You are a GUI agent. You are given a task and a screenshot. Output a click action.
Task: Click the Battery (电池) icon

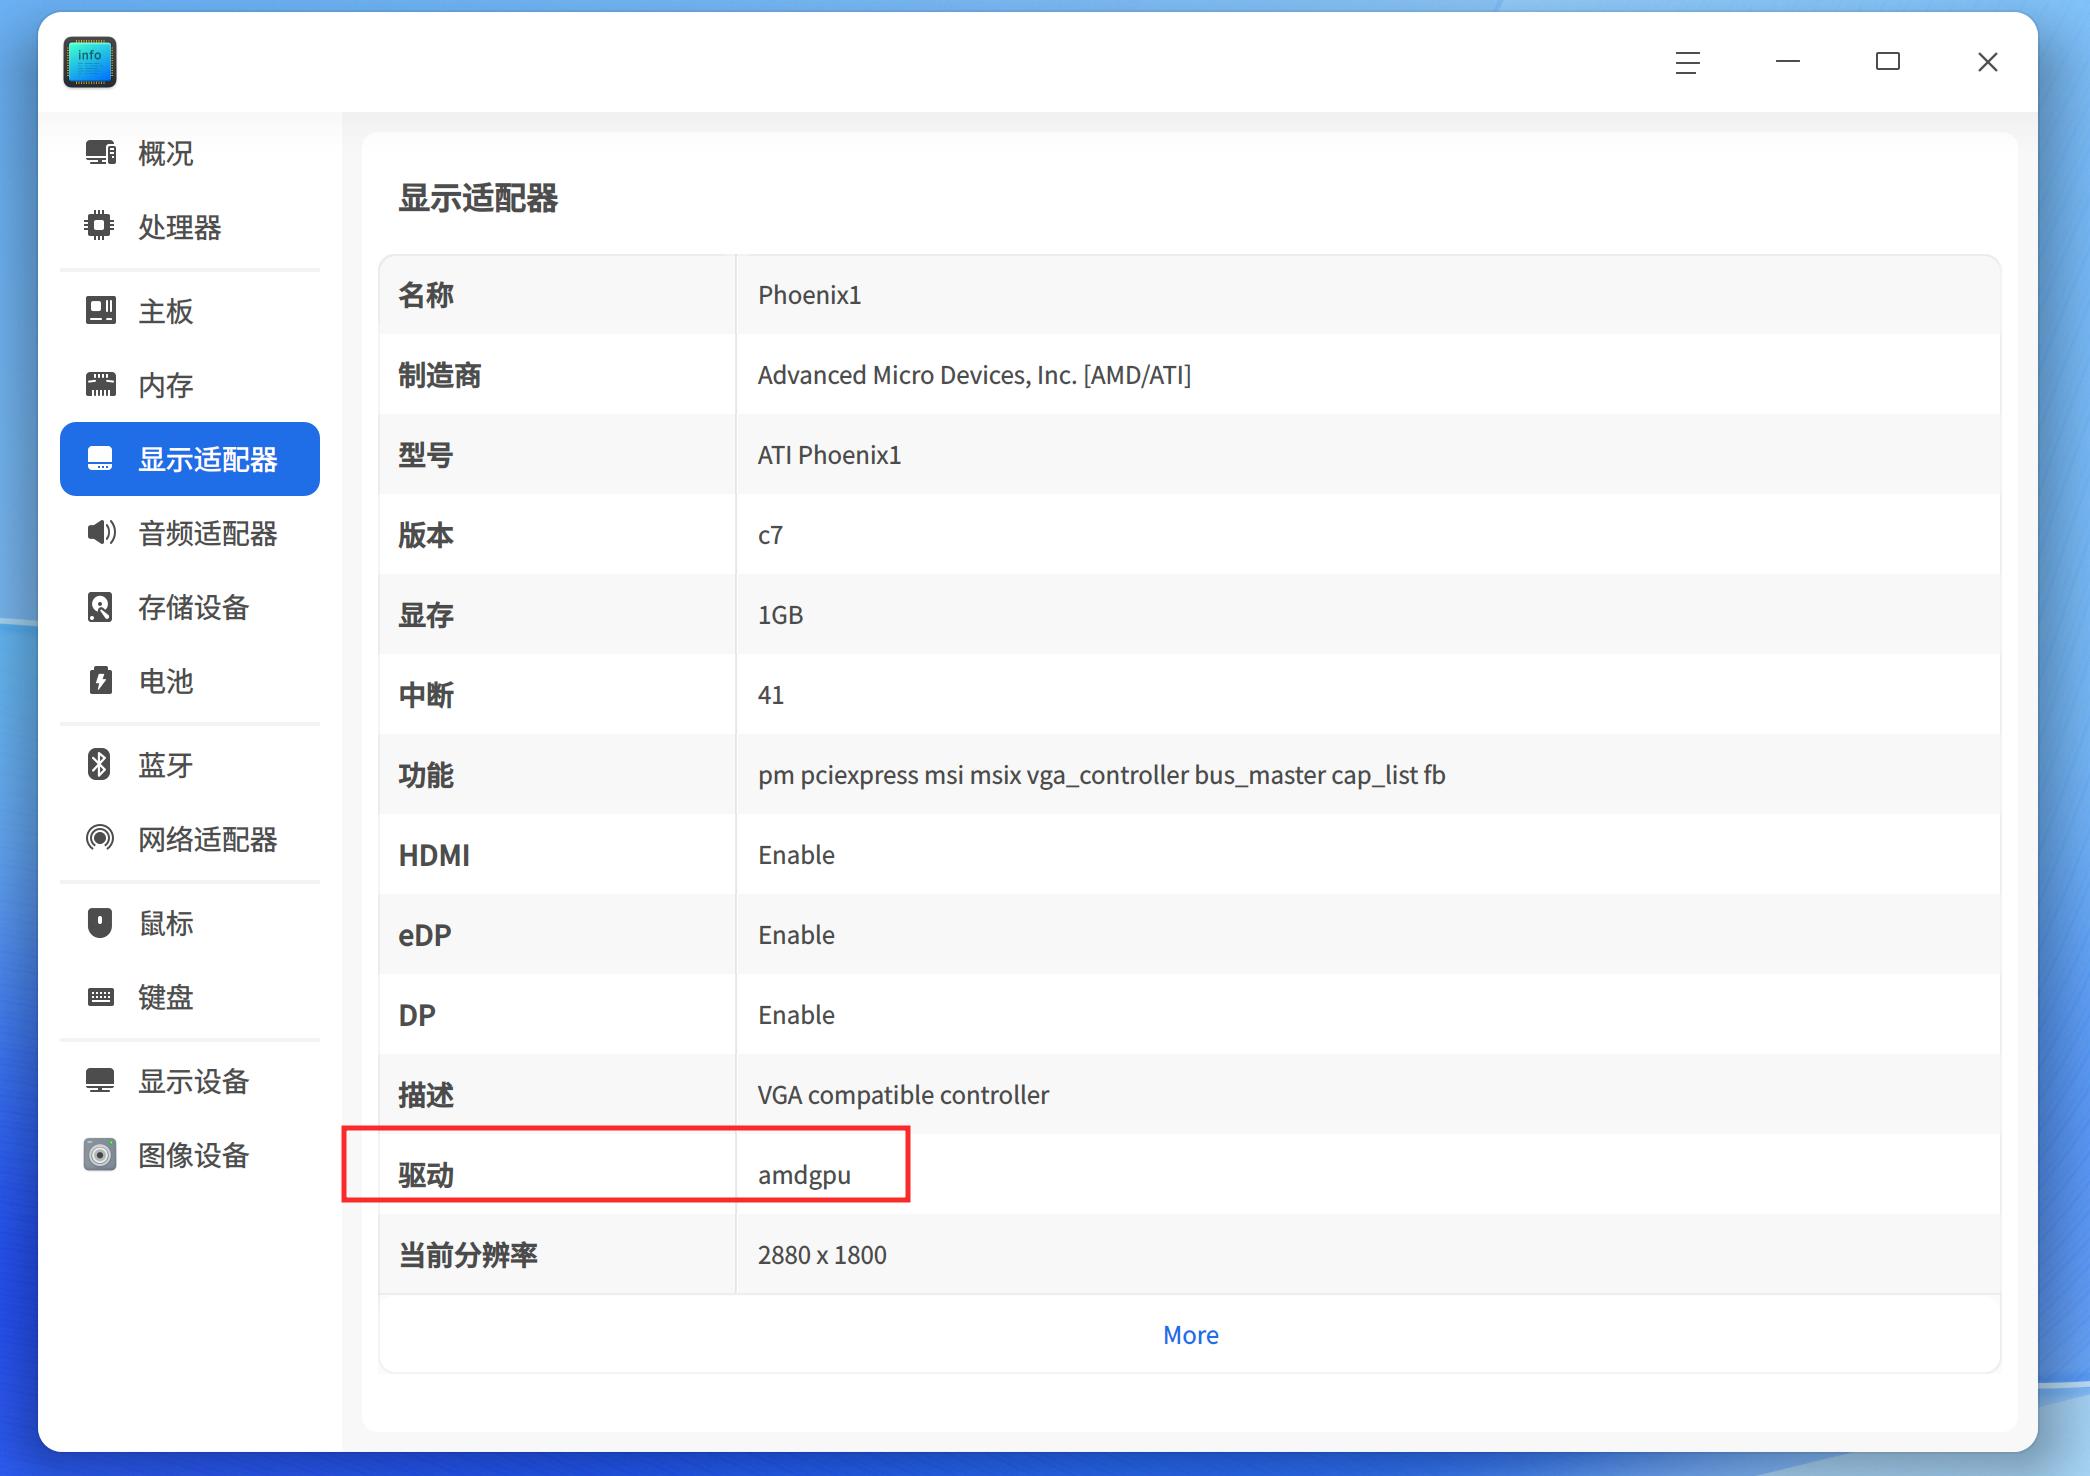(100, 681)
